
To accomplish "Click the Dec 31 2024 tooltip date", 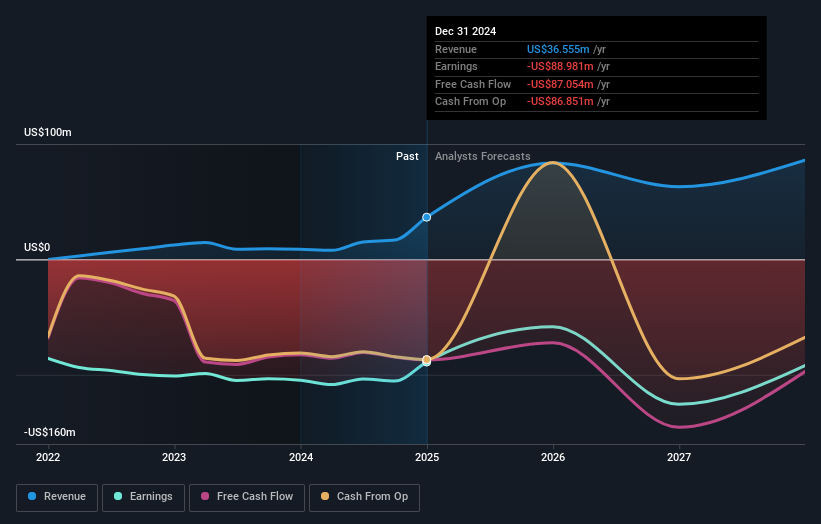I will click(465, 31).
